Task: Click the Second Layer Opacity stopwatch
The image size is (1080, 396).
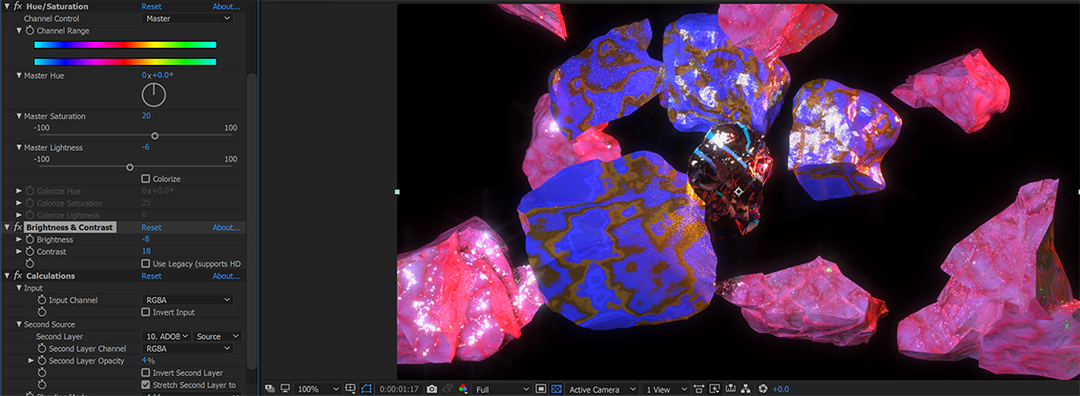Action: 41,360
